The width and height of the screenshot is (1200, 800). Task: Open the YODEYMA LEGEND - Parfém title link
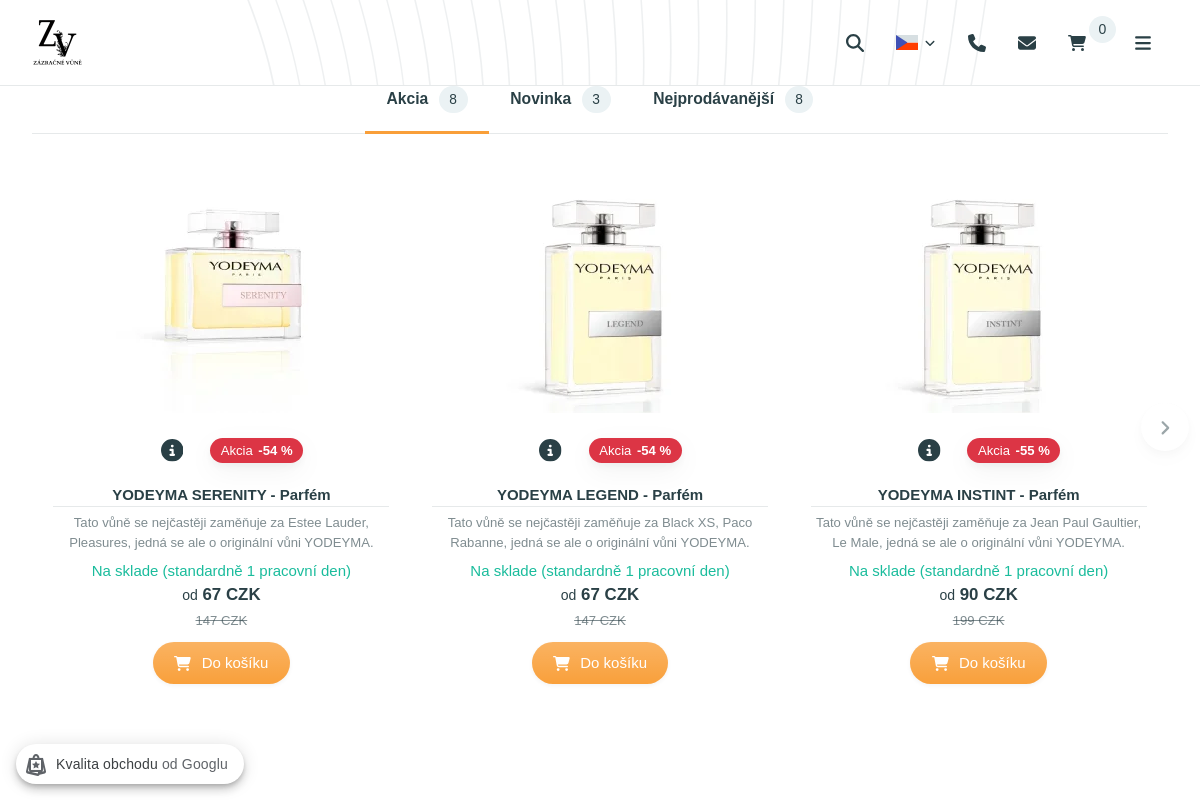click(x=600, y=495)
